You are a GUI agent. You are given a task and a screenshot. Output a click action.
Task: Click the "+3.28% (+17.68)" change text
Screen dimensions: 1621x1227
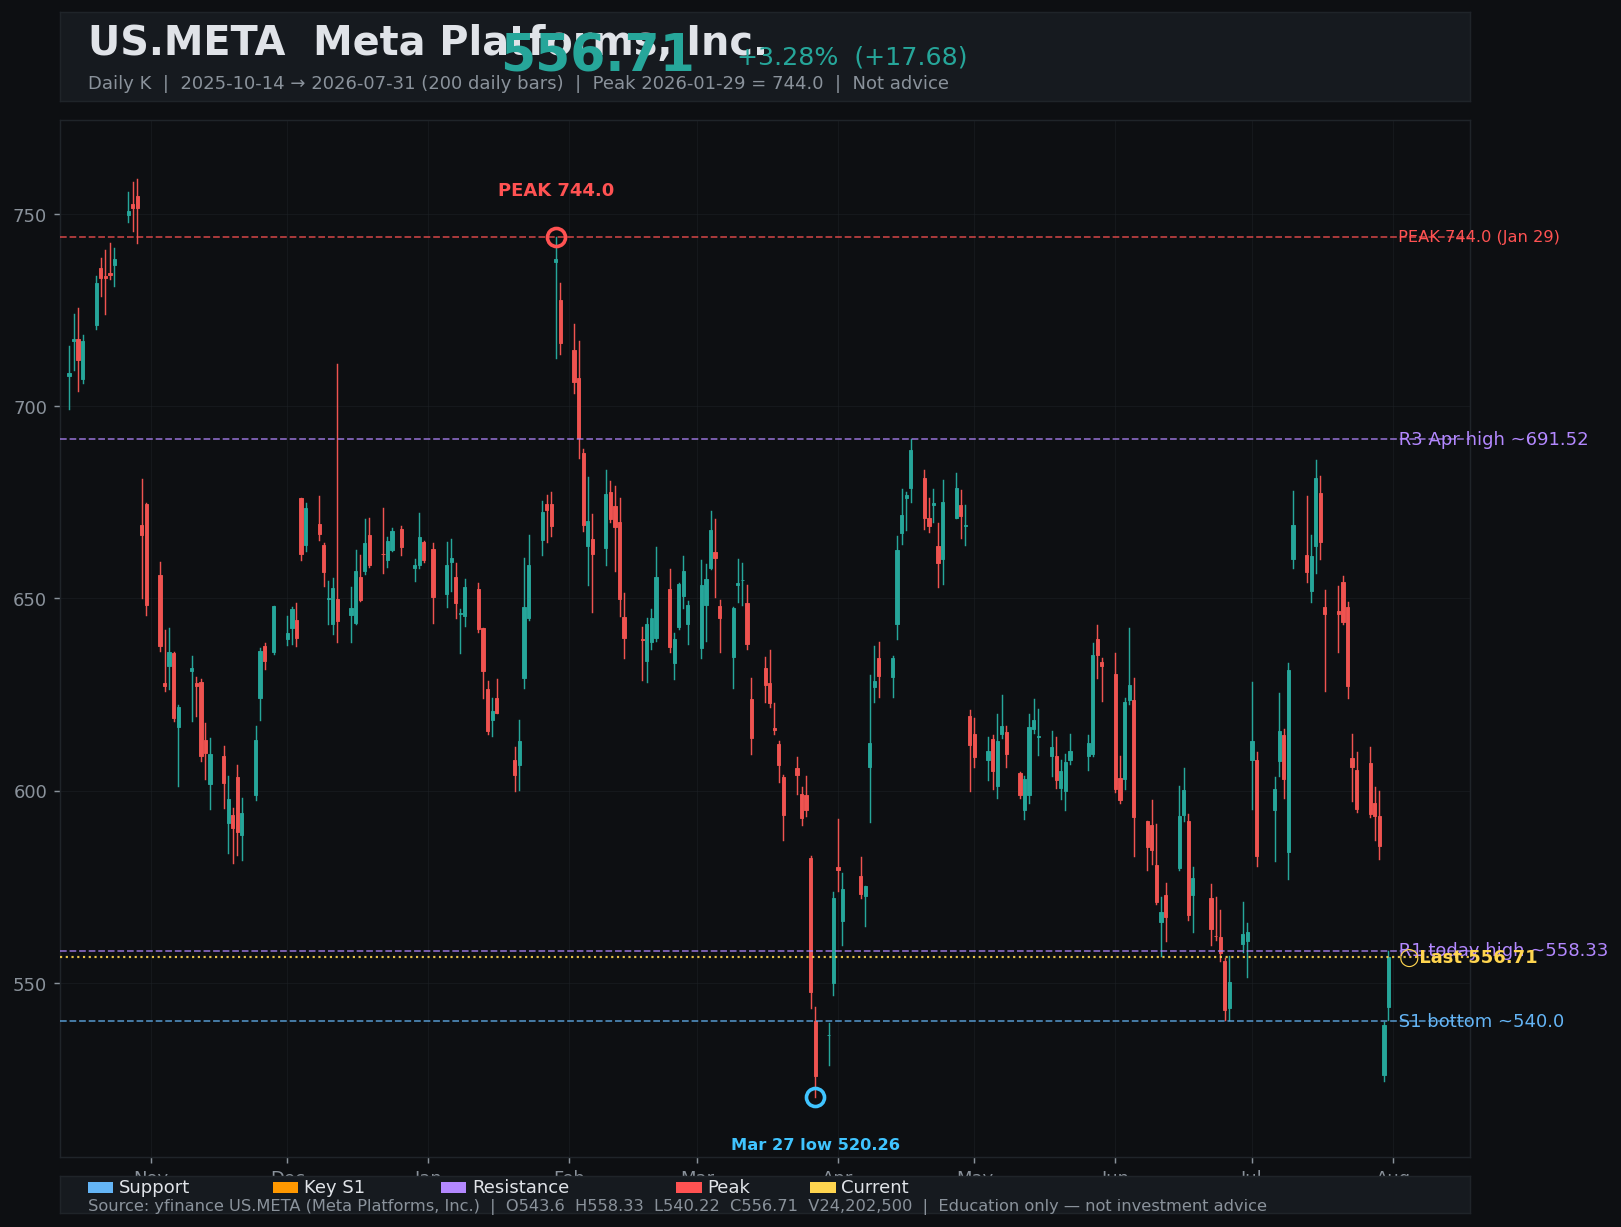coord(852,57)
